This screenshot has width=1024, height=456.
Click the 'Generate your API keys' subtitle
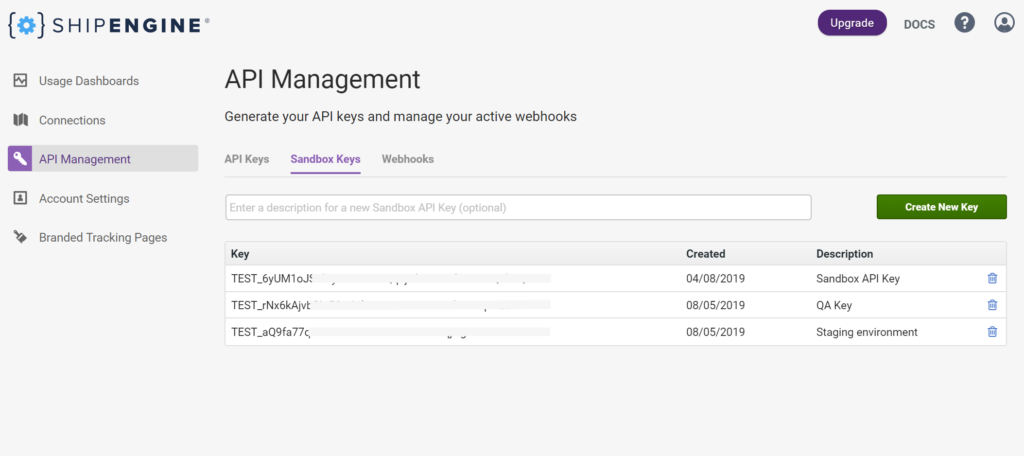(400, 117)
